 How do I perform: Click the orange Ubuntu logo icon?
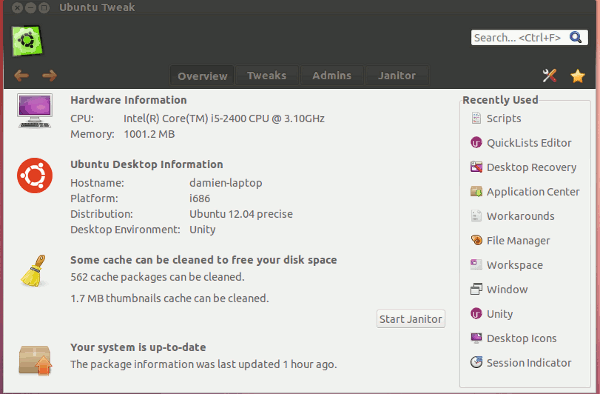tap(34, 175)
